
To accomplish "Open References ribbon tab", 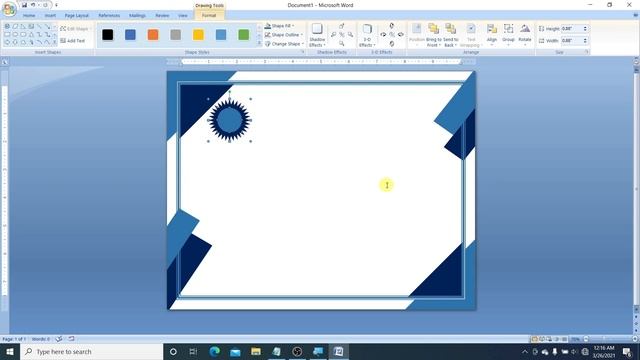I will click(109, 16).
